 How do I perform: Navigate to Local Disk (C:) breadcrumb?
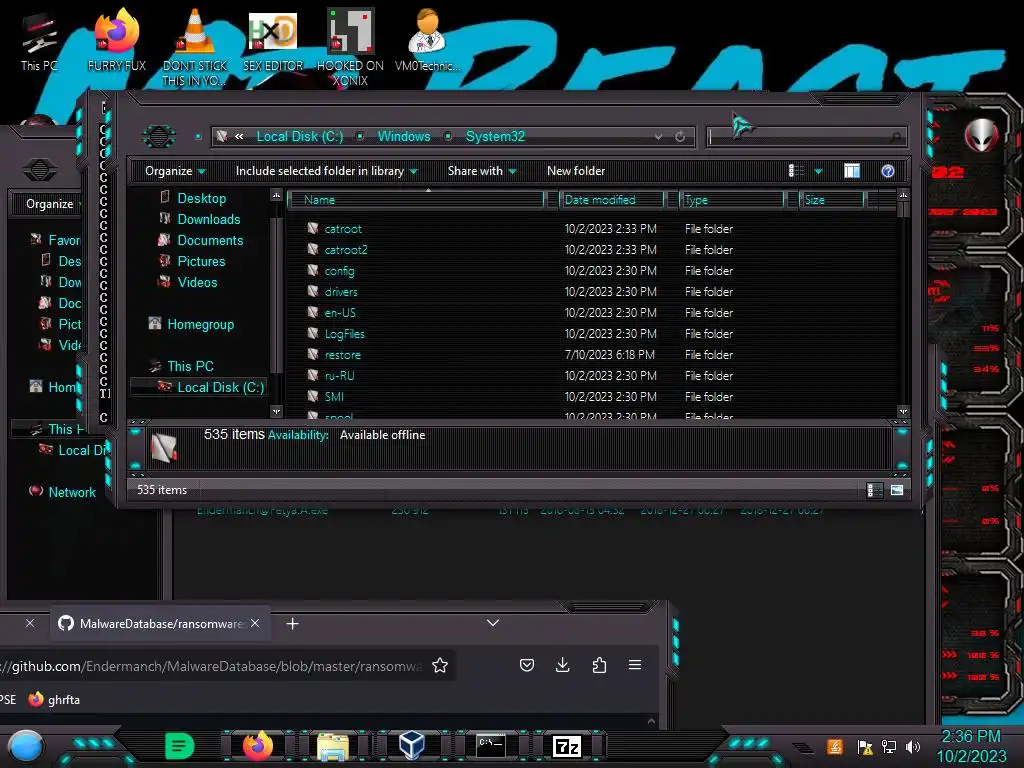pos(300,136)
